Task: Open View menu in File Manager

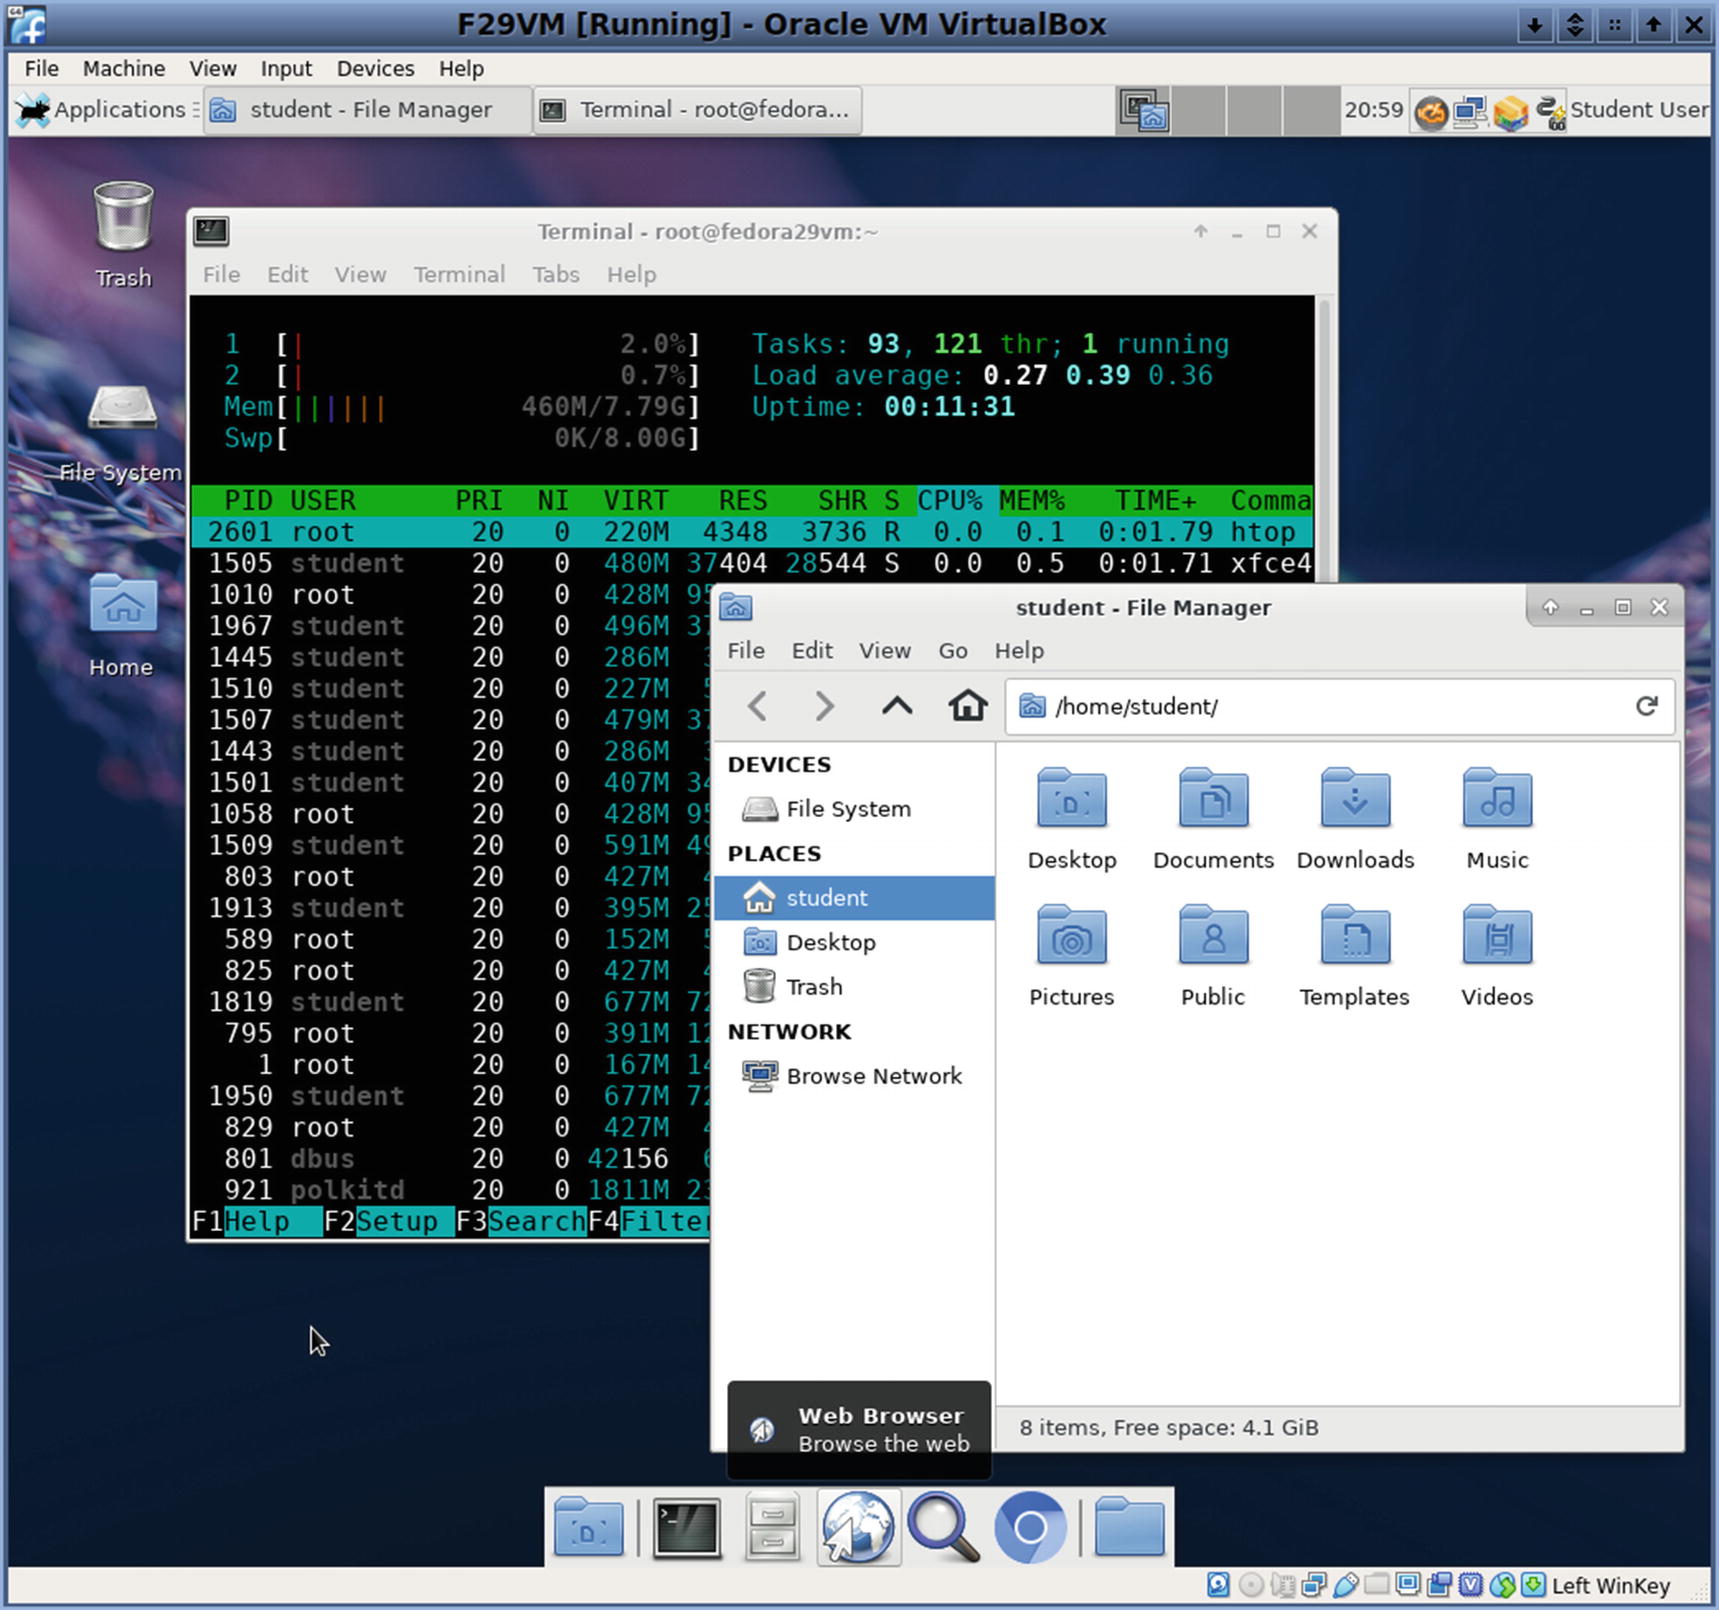Action: click(x=884, y=651)
